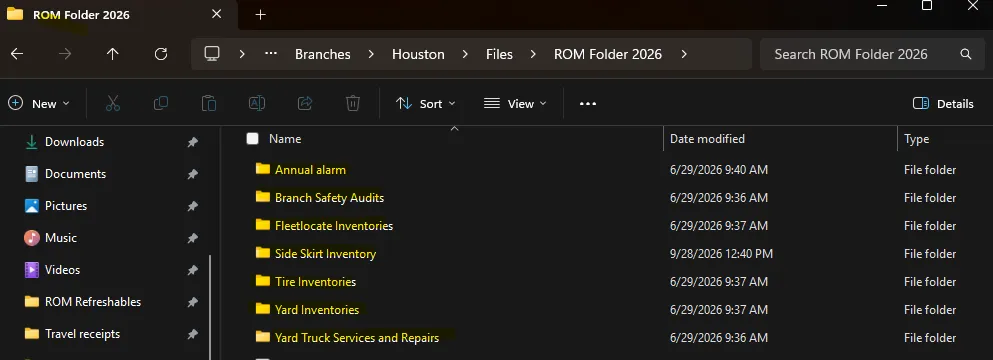Click the search magnifier icon
This screenshot has width=993, height=360.
[966, 55]
